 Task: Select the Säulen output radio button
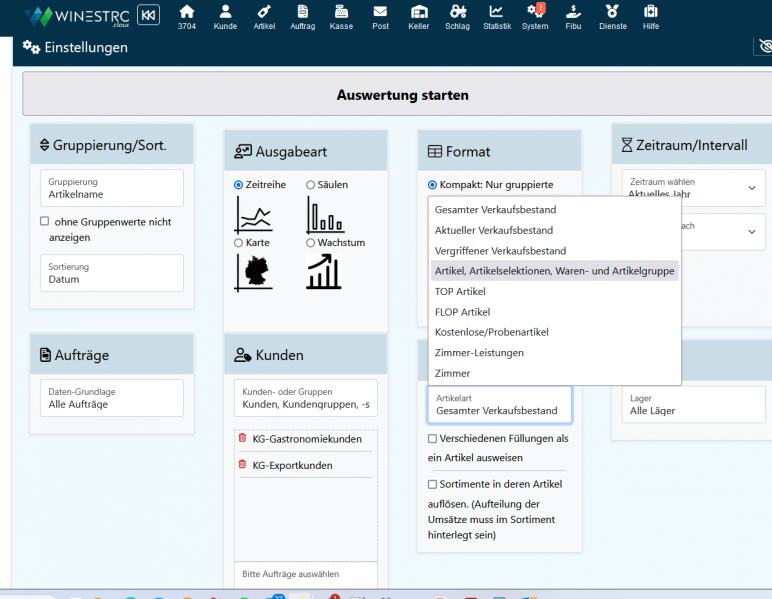[311, 185]
